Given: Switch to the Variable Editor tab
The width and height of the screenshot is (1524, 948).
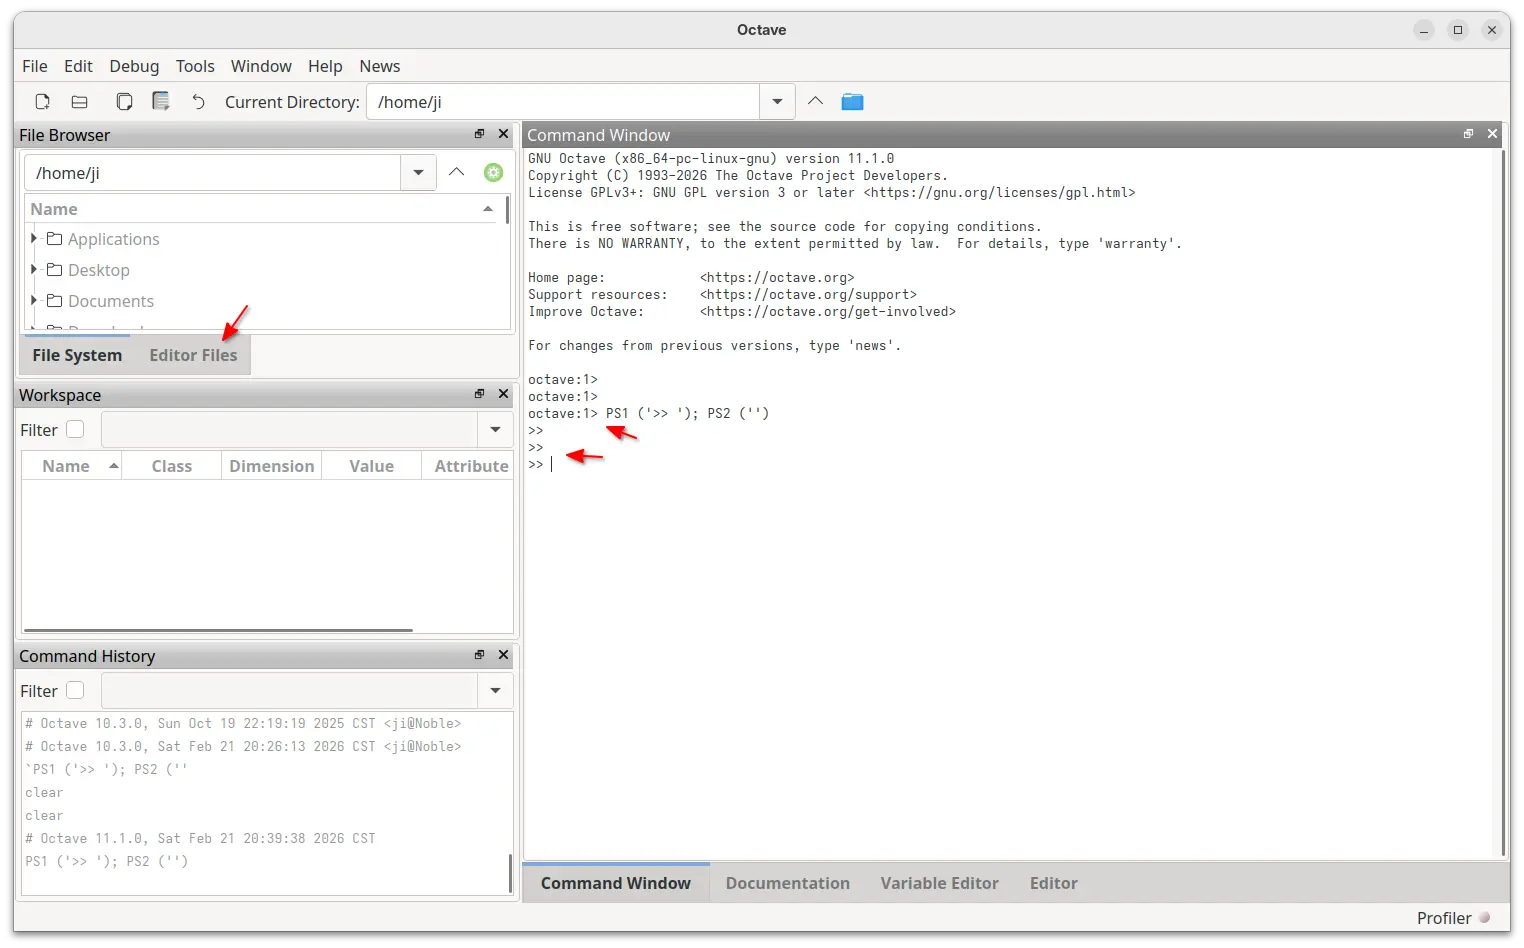Looking at the screenshot, I should click(939, 883).
